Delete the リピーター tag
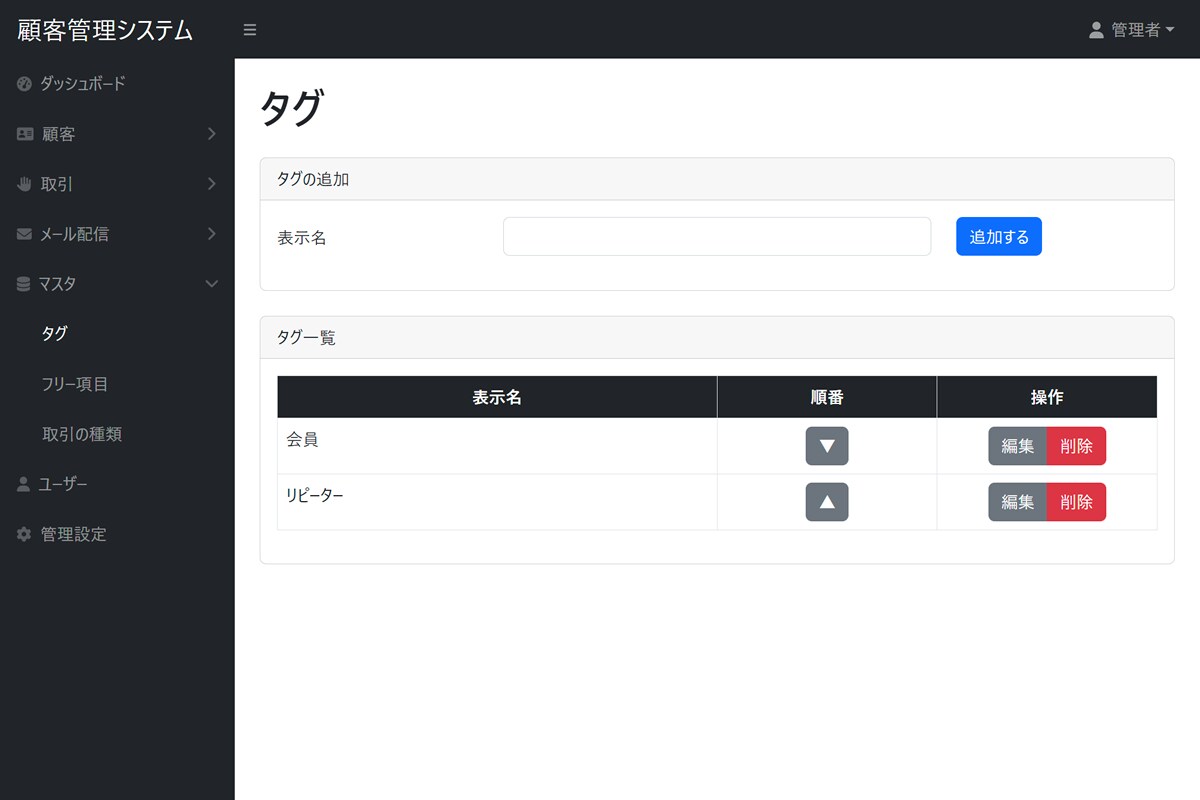The width and height of the screenshot is (1200, 800). coord(1076,502)
